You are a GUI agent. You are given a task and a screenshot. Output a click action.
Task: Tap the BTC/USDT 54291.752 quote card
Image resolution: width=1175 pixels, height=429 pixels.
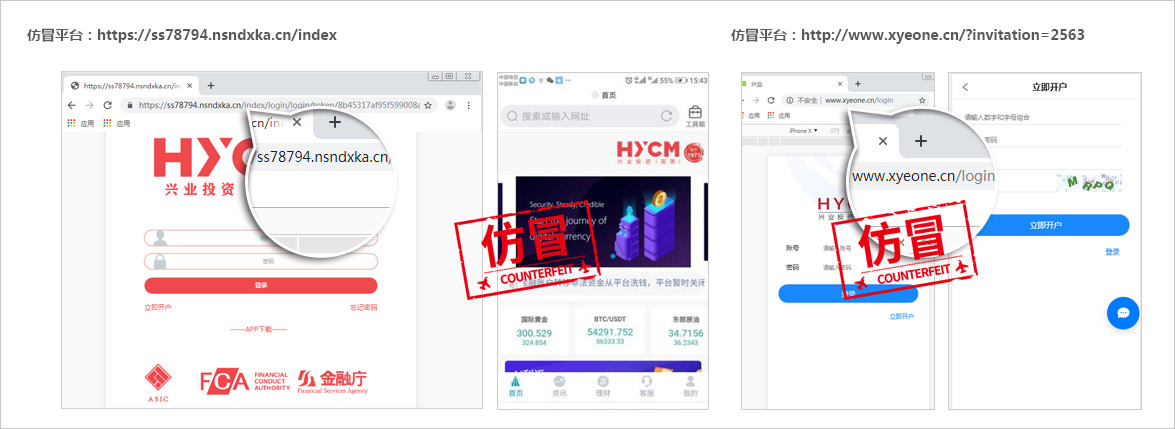coord(610,330)
